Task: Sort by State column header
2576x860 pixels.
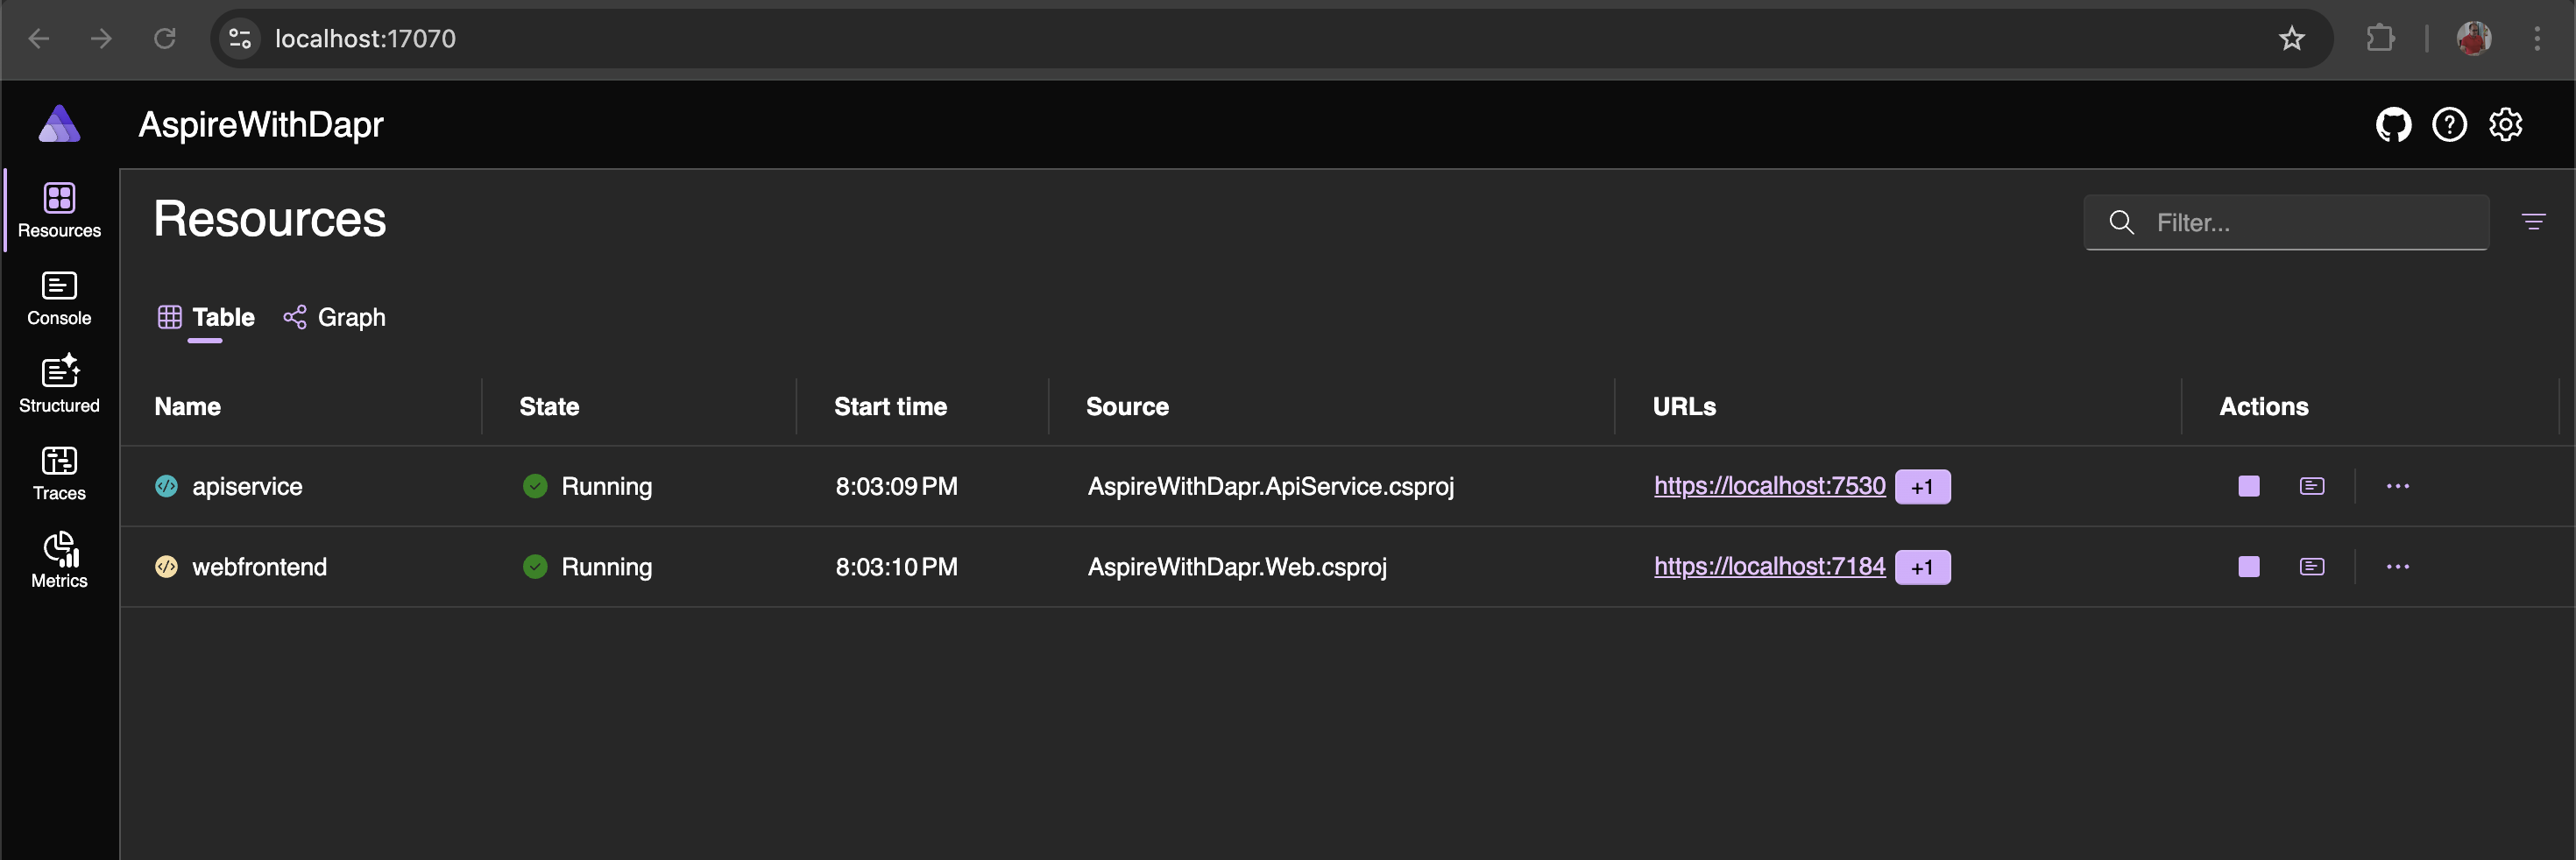Action: pos(549,407)
